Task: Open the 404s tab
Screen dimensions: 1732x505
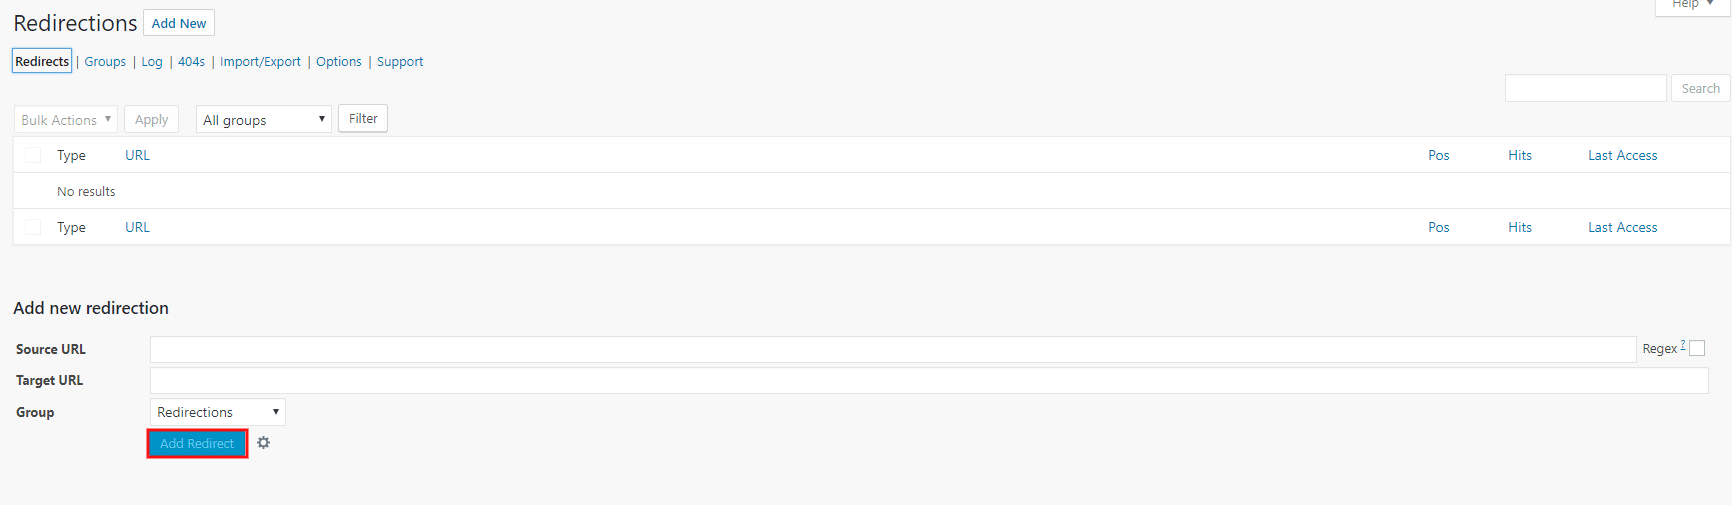Action: tap(191, 62)
